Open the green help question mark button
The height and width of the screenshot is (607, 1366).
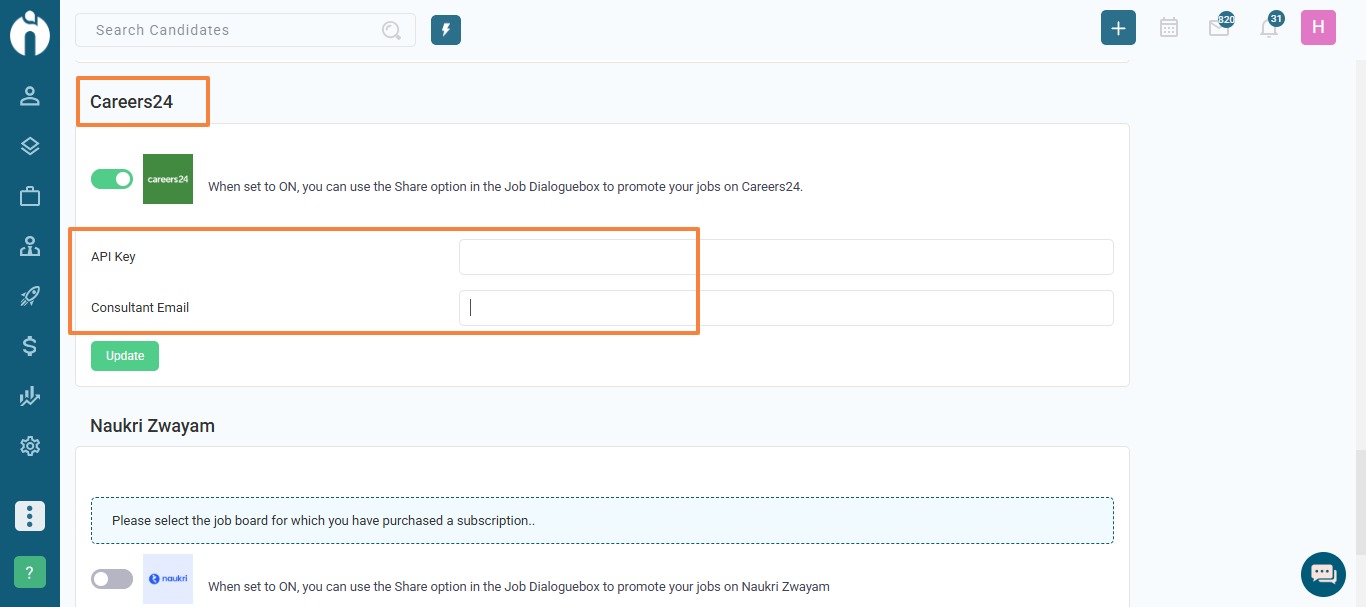point(30,572)
